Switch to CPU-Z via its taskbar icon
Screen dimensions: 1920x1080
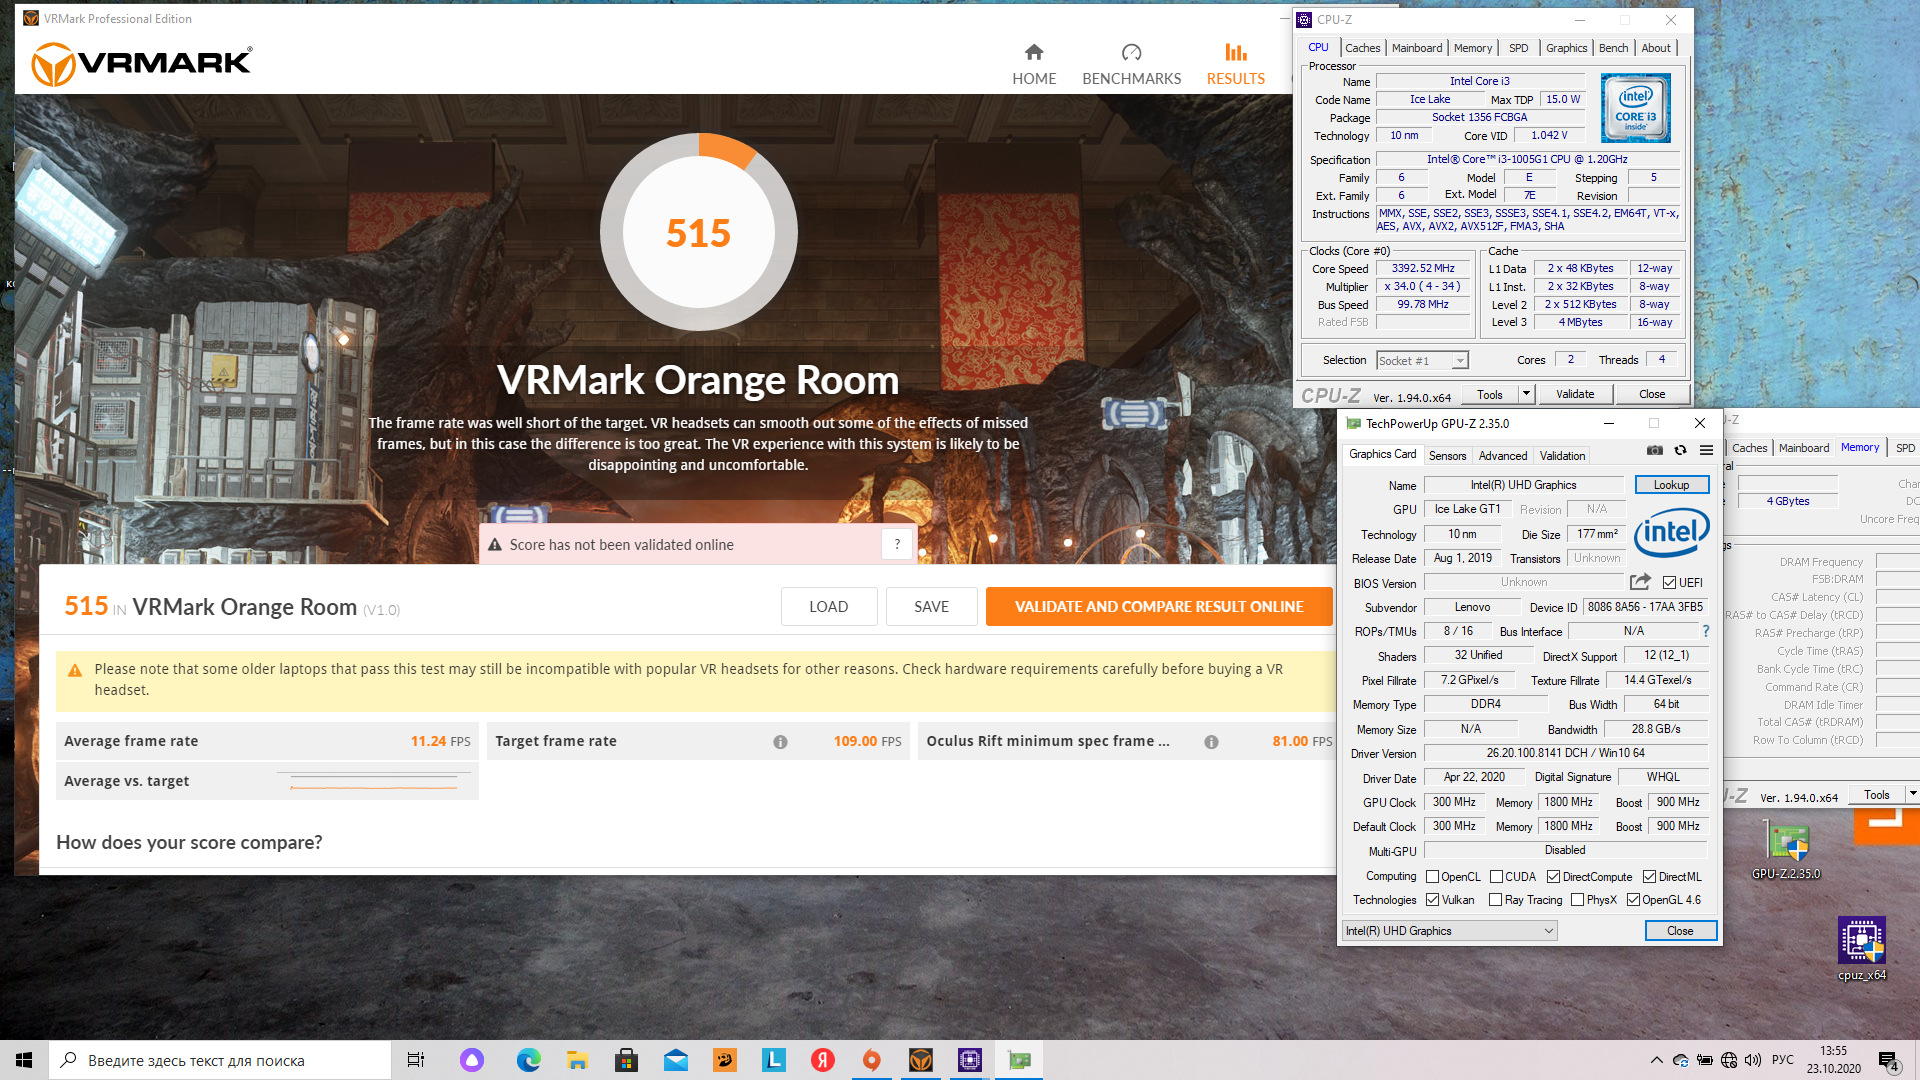[970, 1060]
